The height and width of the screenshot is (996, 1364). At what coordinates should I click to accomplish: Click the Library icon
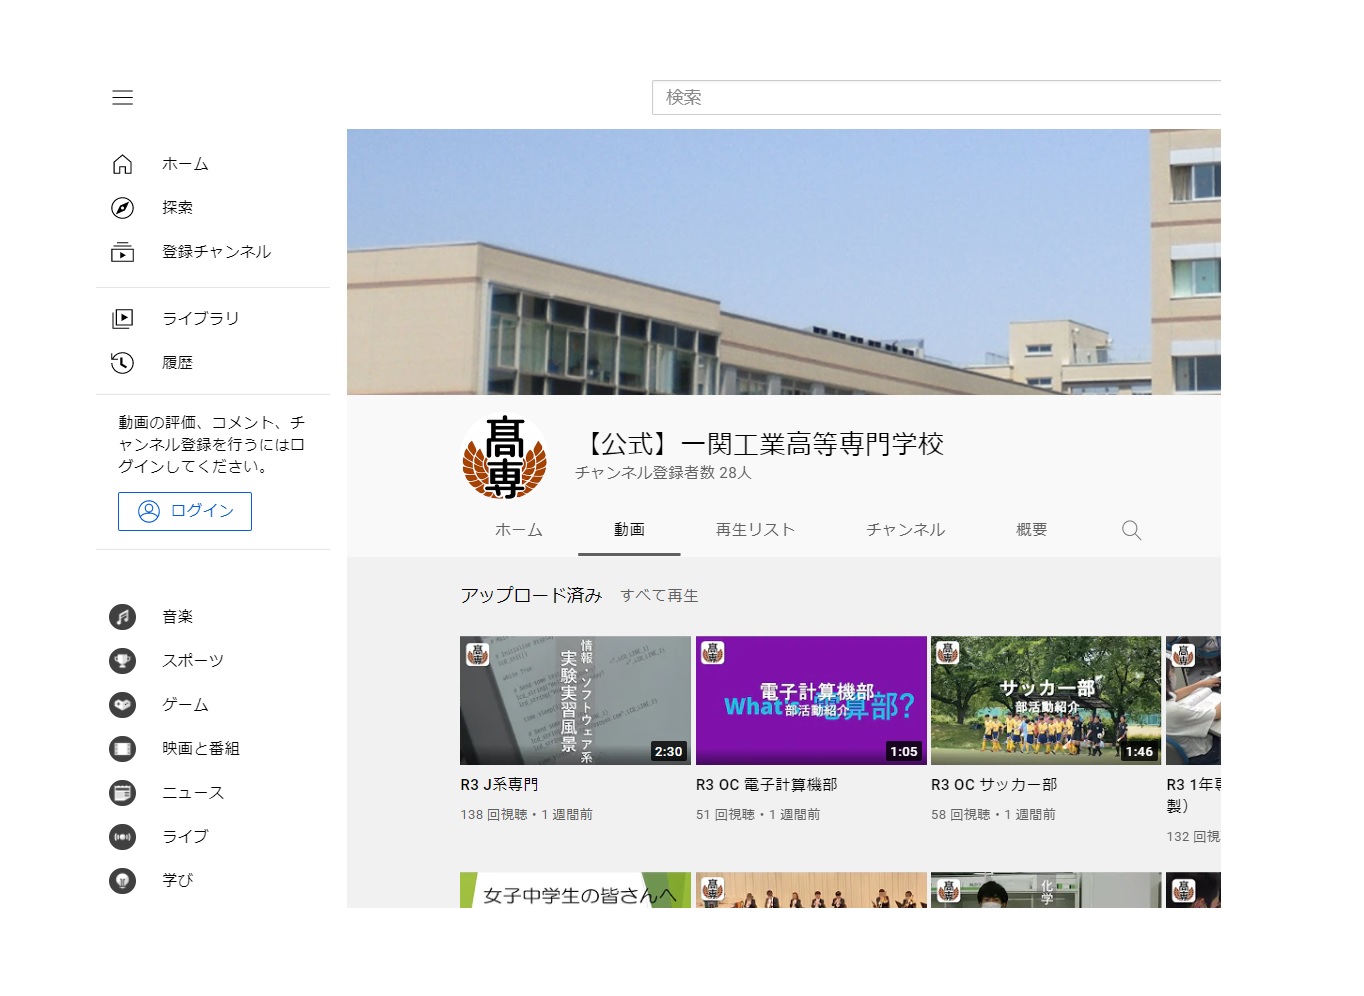pyautogui.click(x=122, y=319)
